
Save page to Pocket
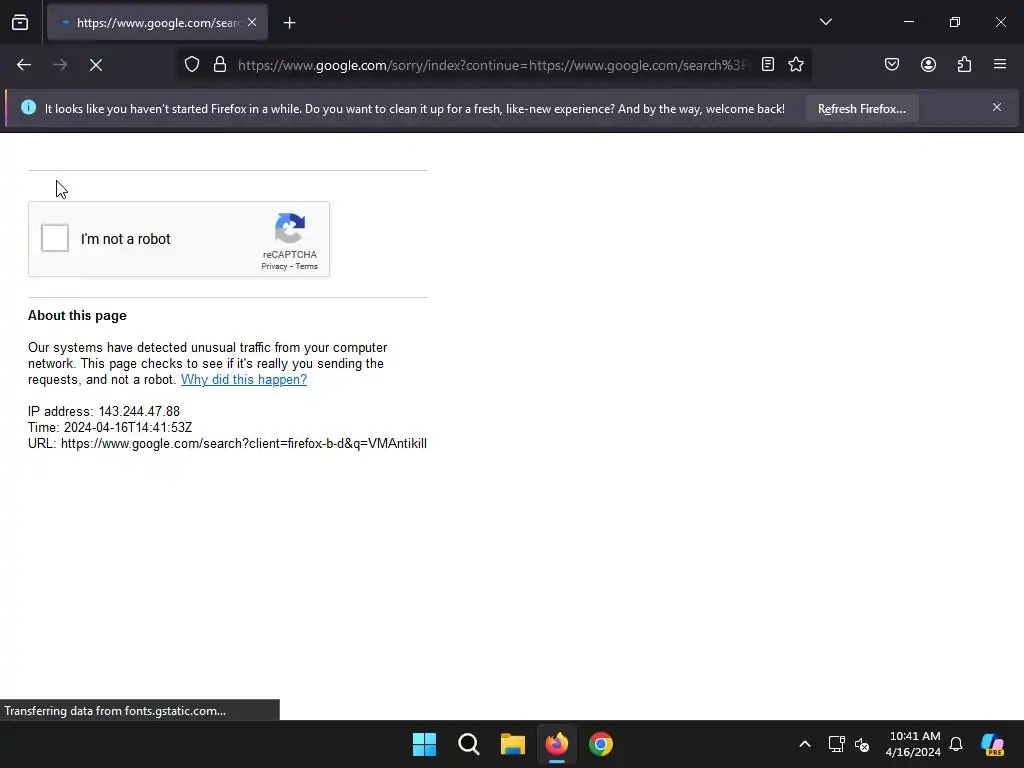[x=892, y=65]
